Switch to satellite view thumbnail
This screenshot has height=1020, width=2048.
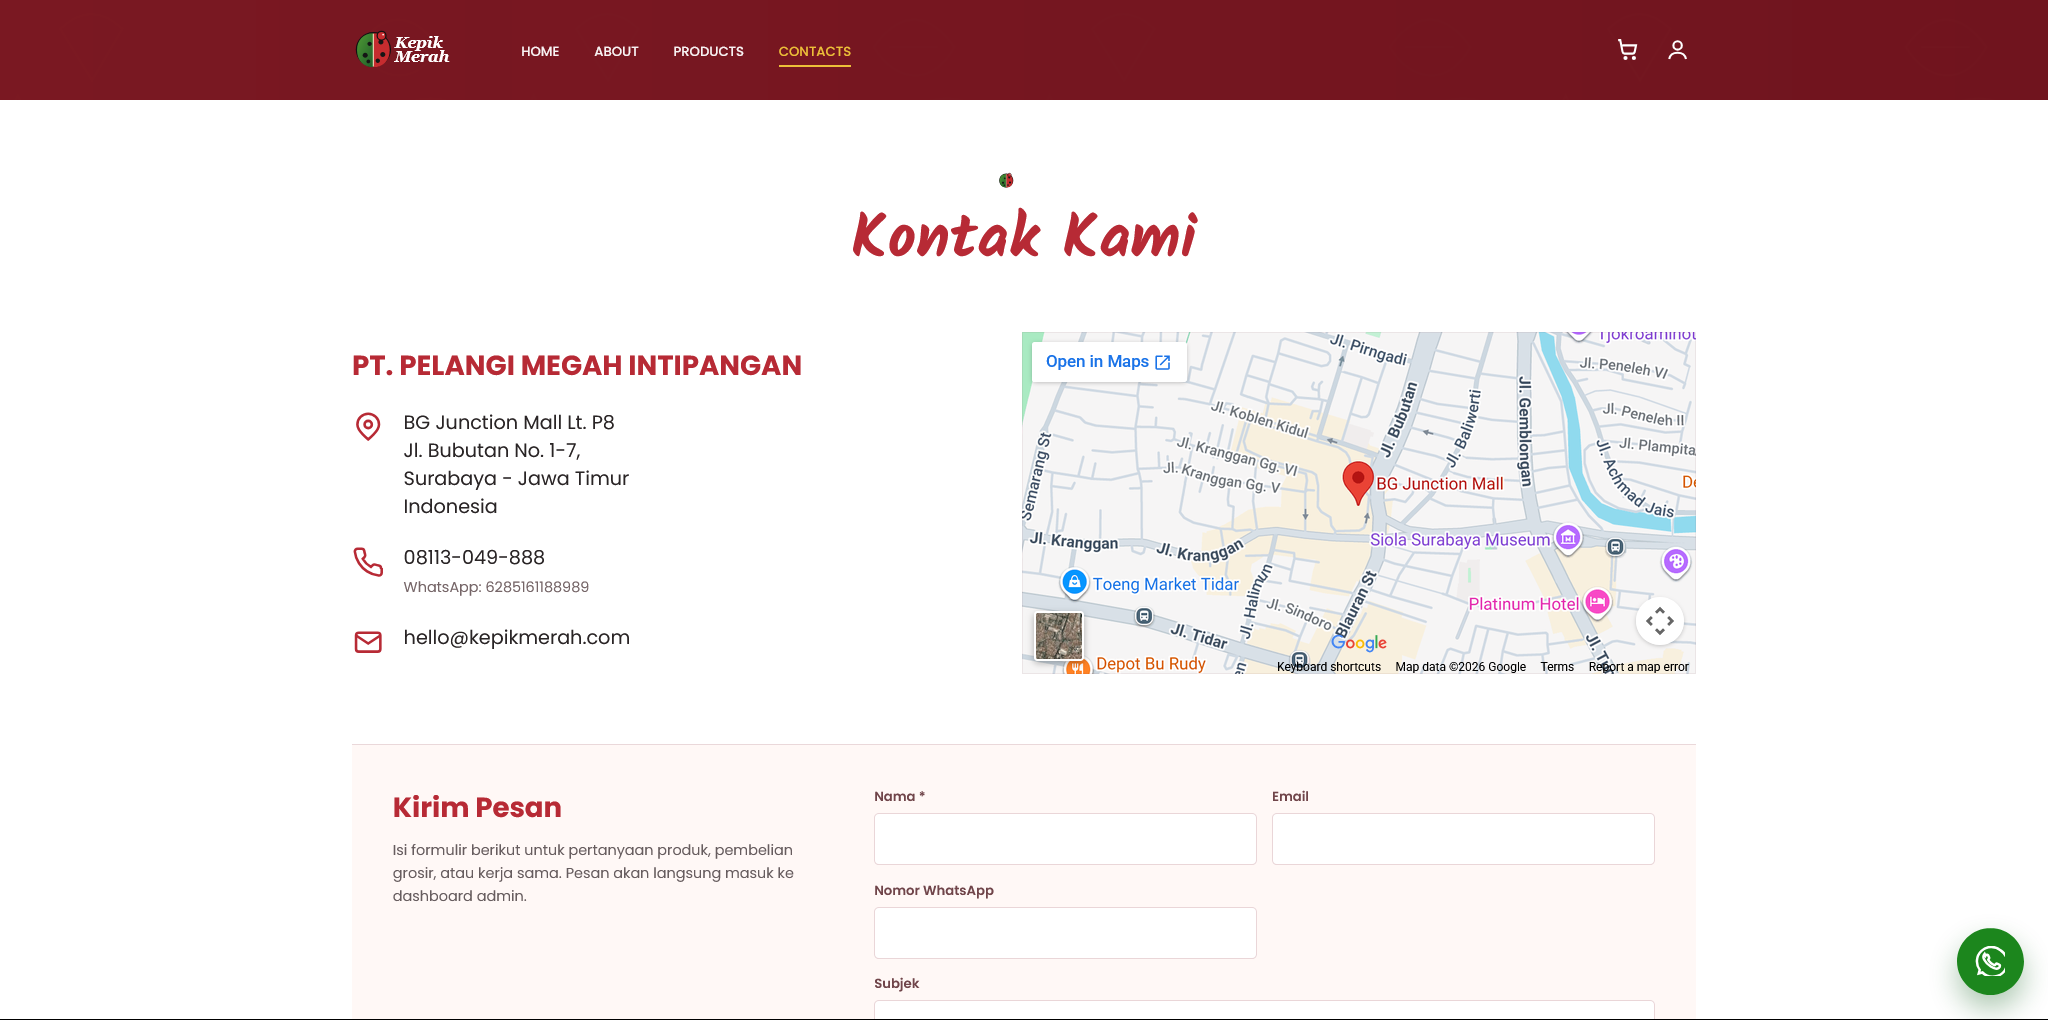[x=1059, y=636]
